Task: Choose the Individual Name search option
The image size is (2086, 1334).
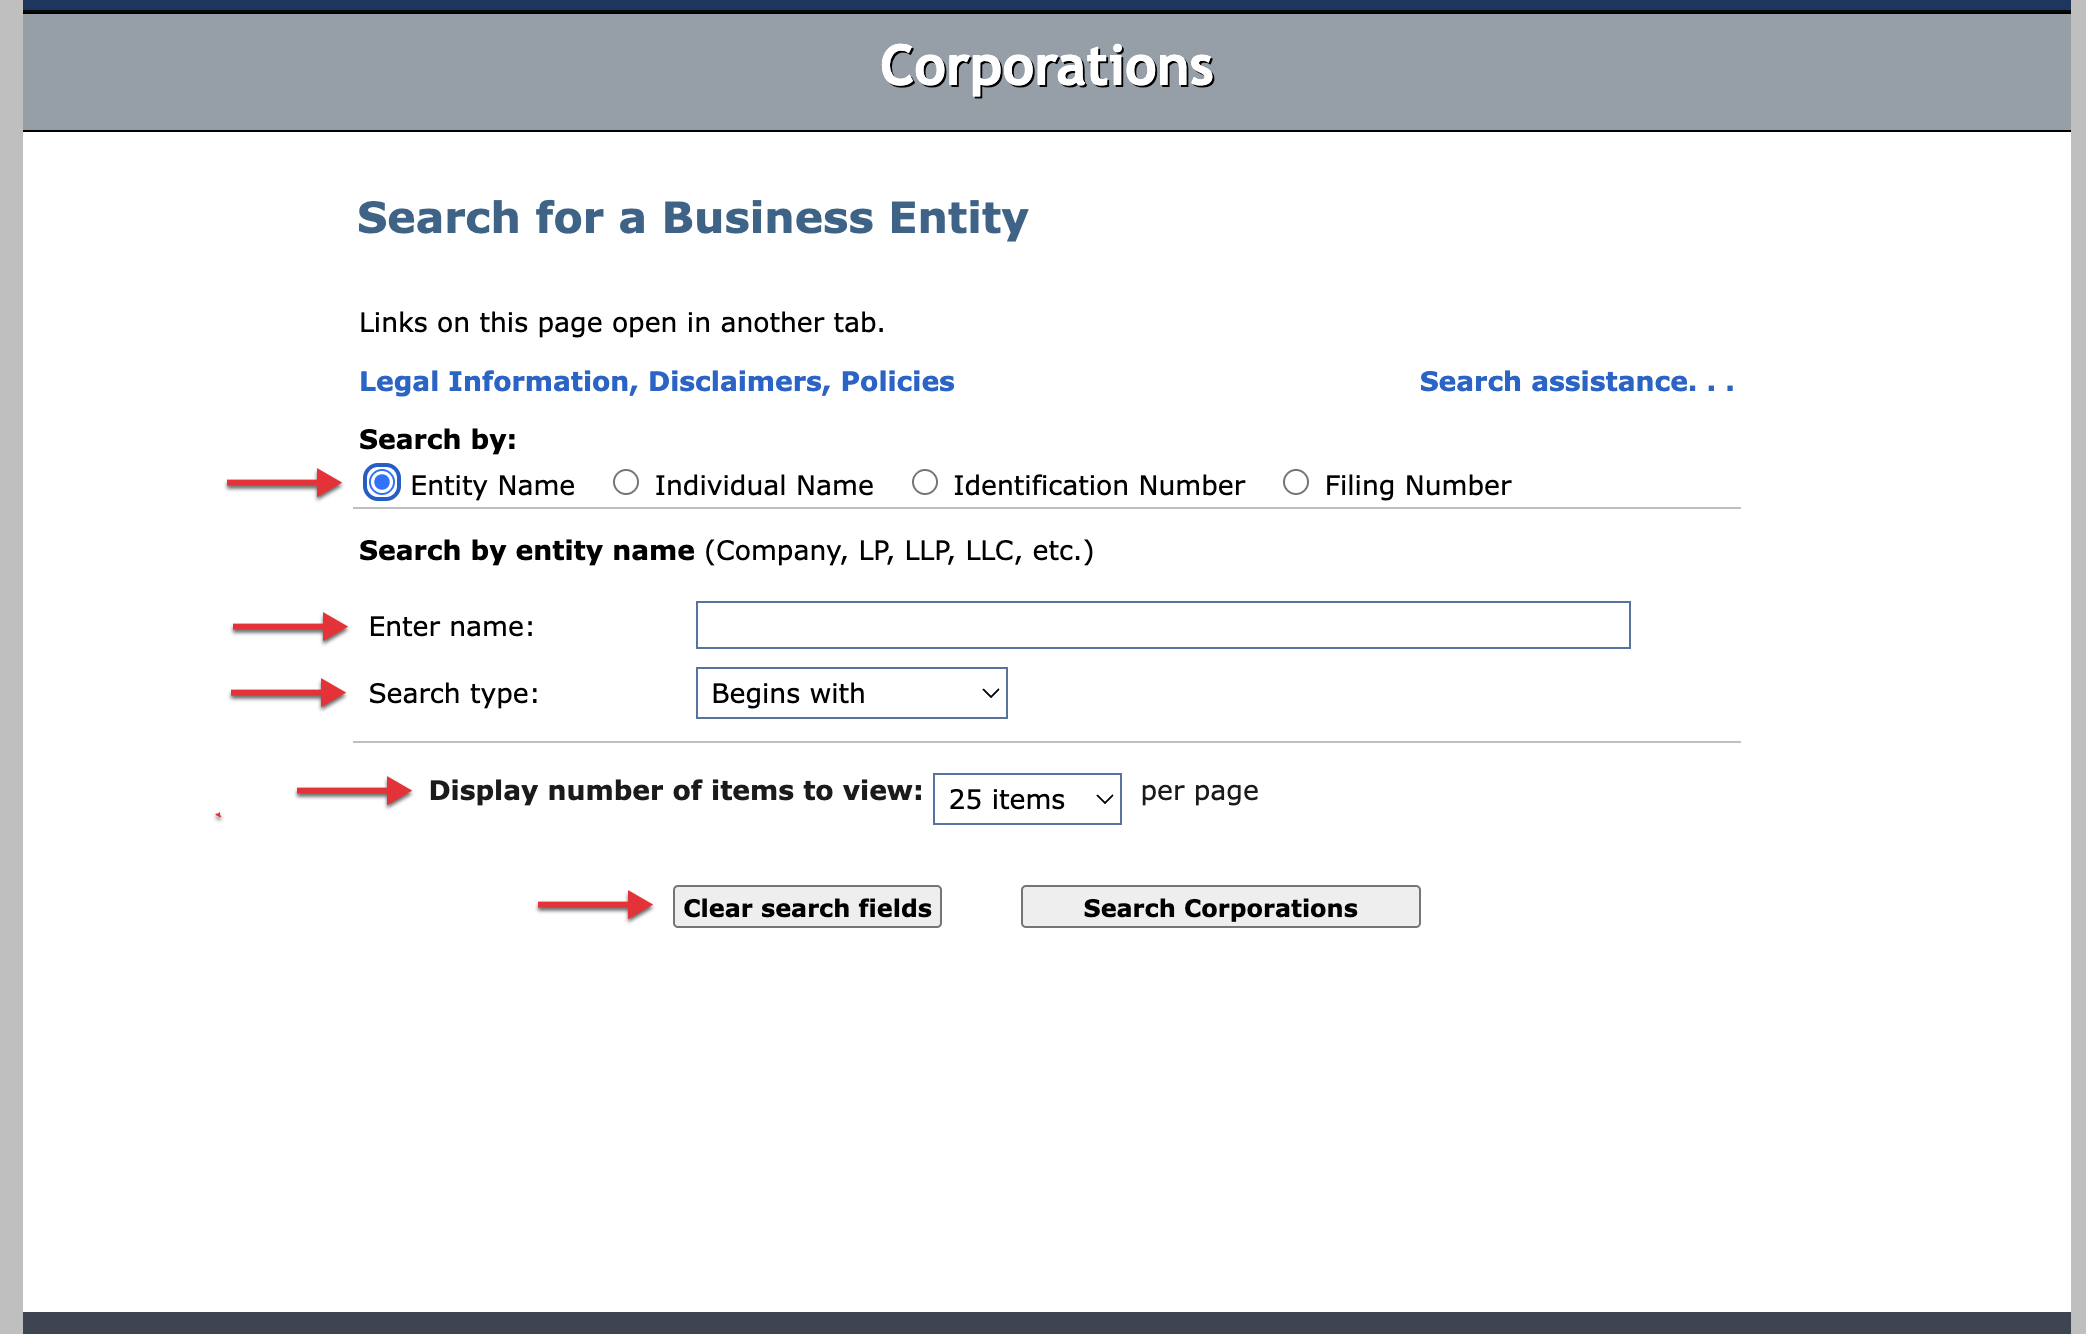Action: (626, 483)
